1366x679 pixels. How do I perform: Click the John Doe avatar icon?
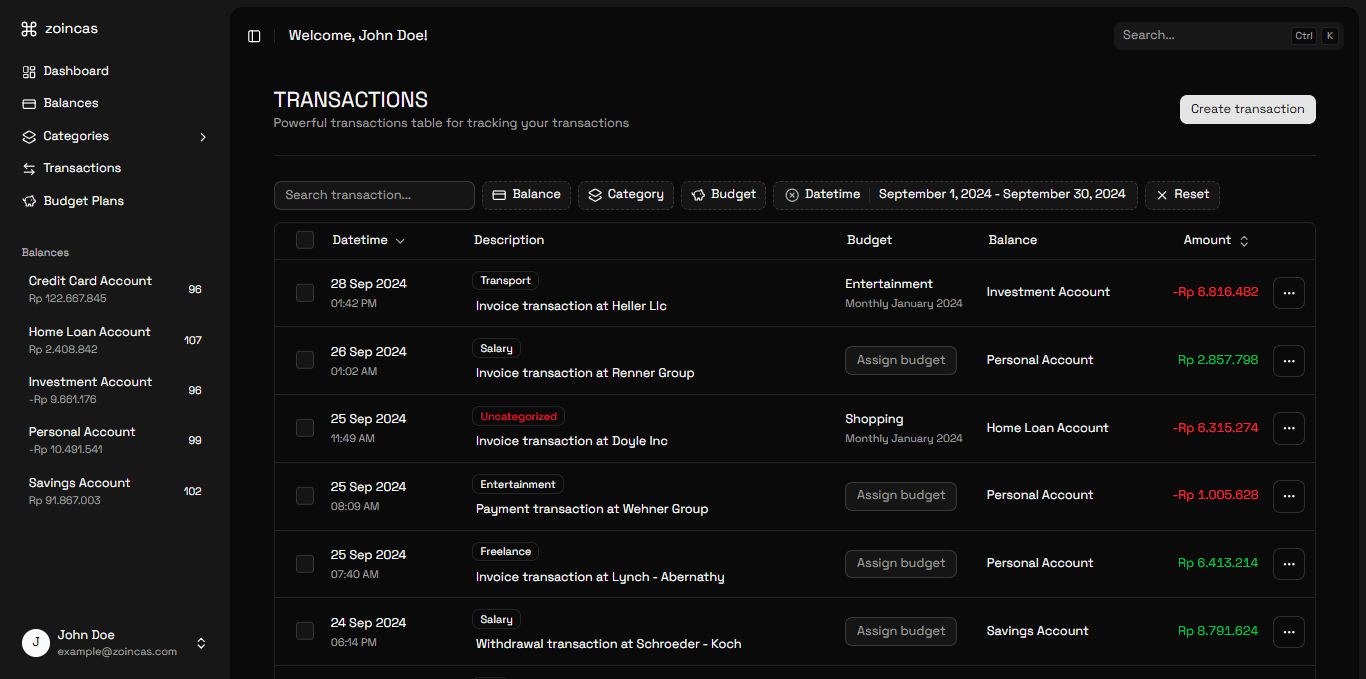(36, 643)
